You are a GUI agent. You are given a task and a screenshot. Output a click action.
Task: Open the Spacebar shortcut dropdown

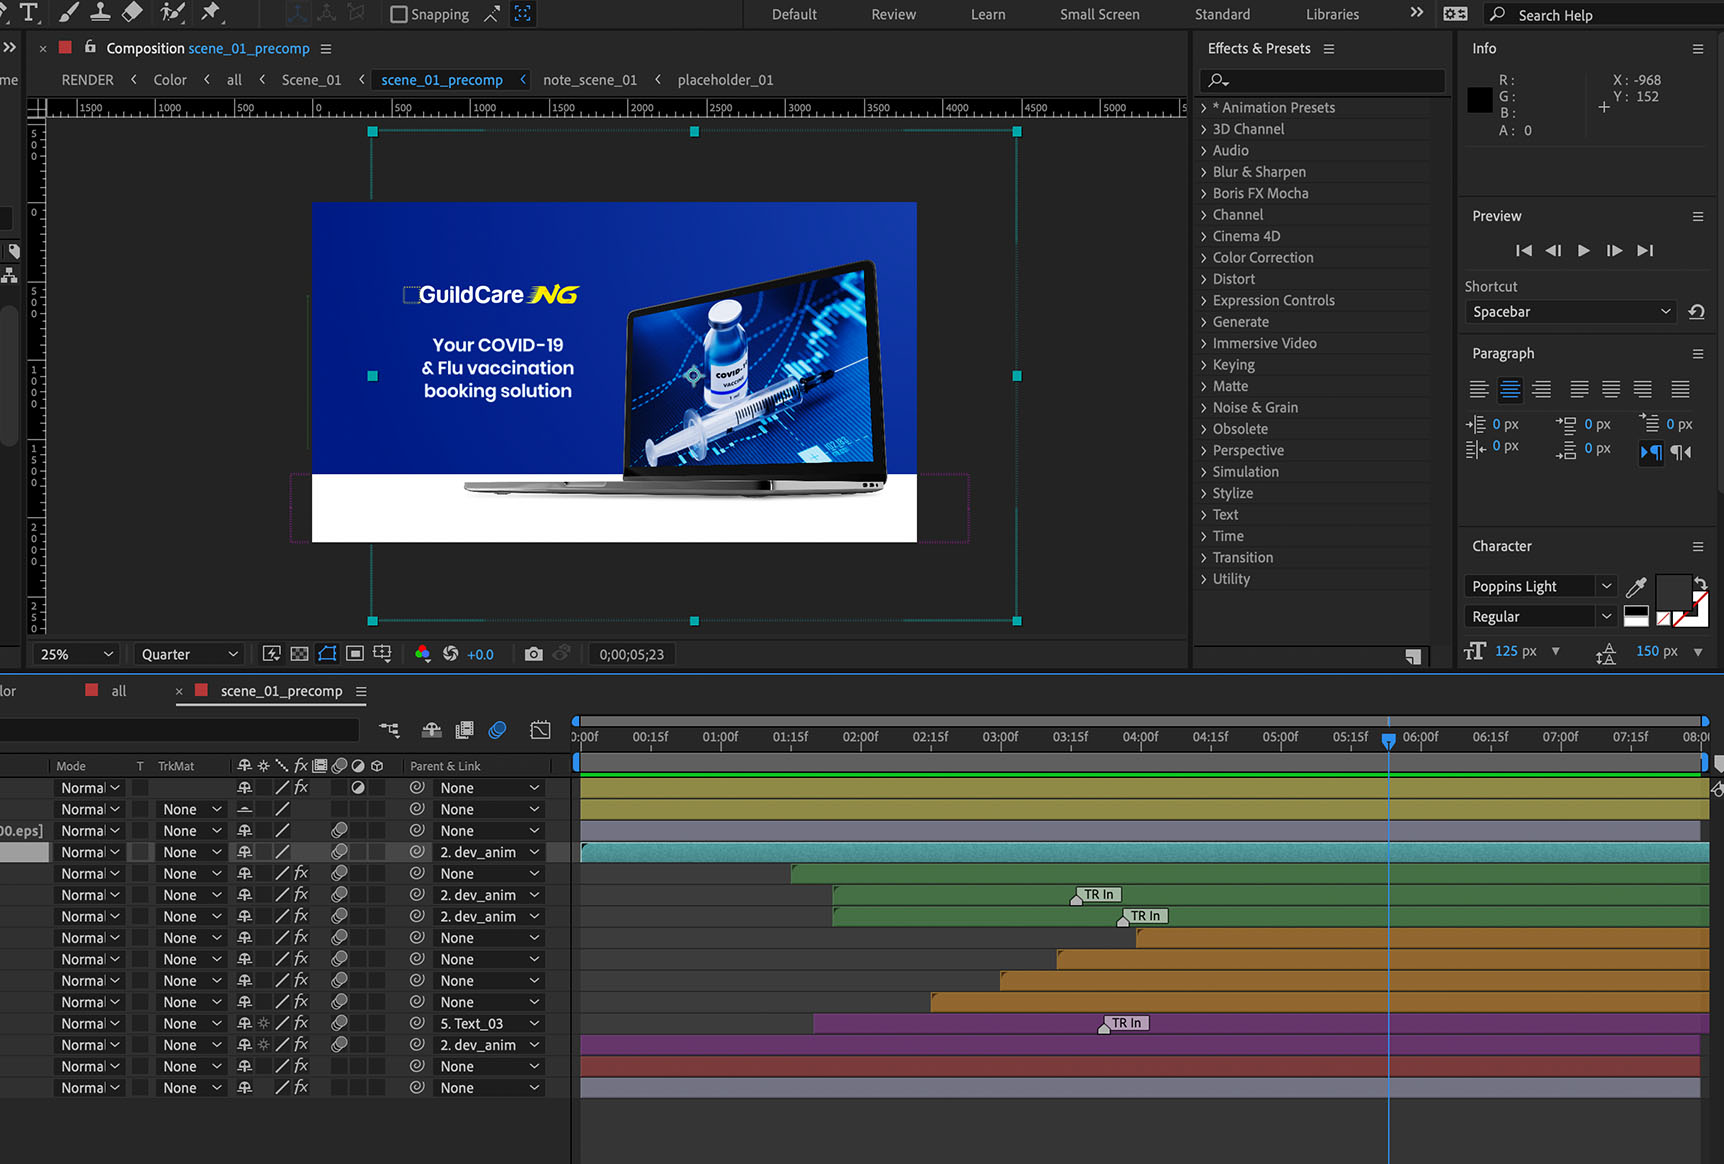[1571, 312]
